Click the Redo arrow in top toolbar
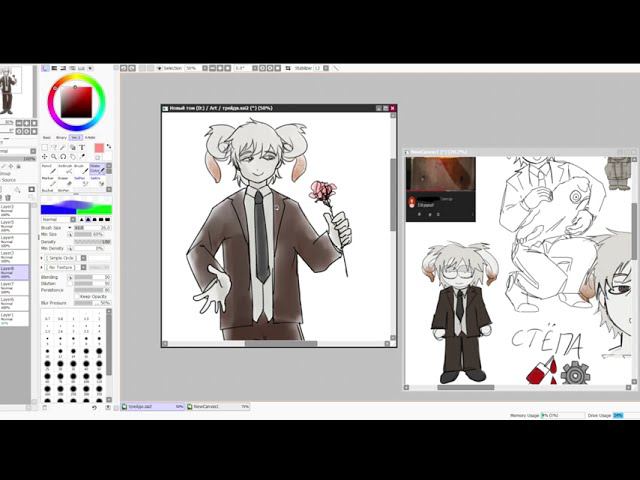 click(x=132, y=68)
